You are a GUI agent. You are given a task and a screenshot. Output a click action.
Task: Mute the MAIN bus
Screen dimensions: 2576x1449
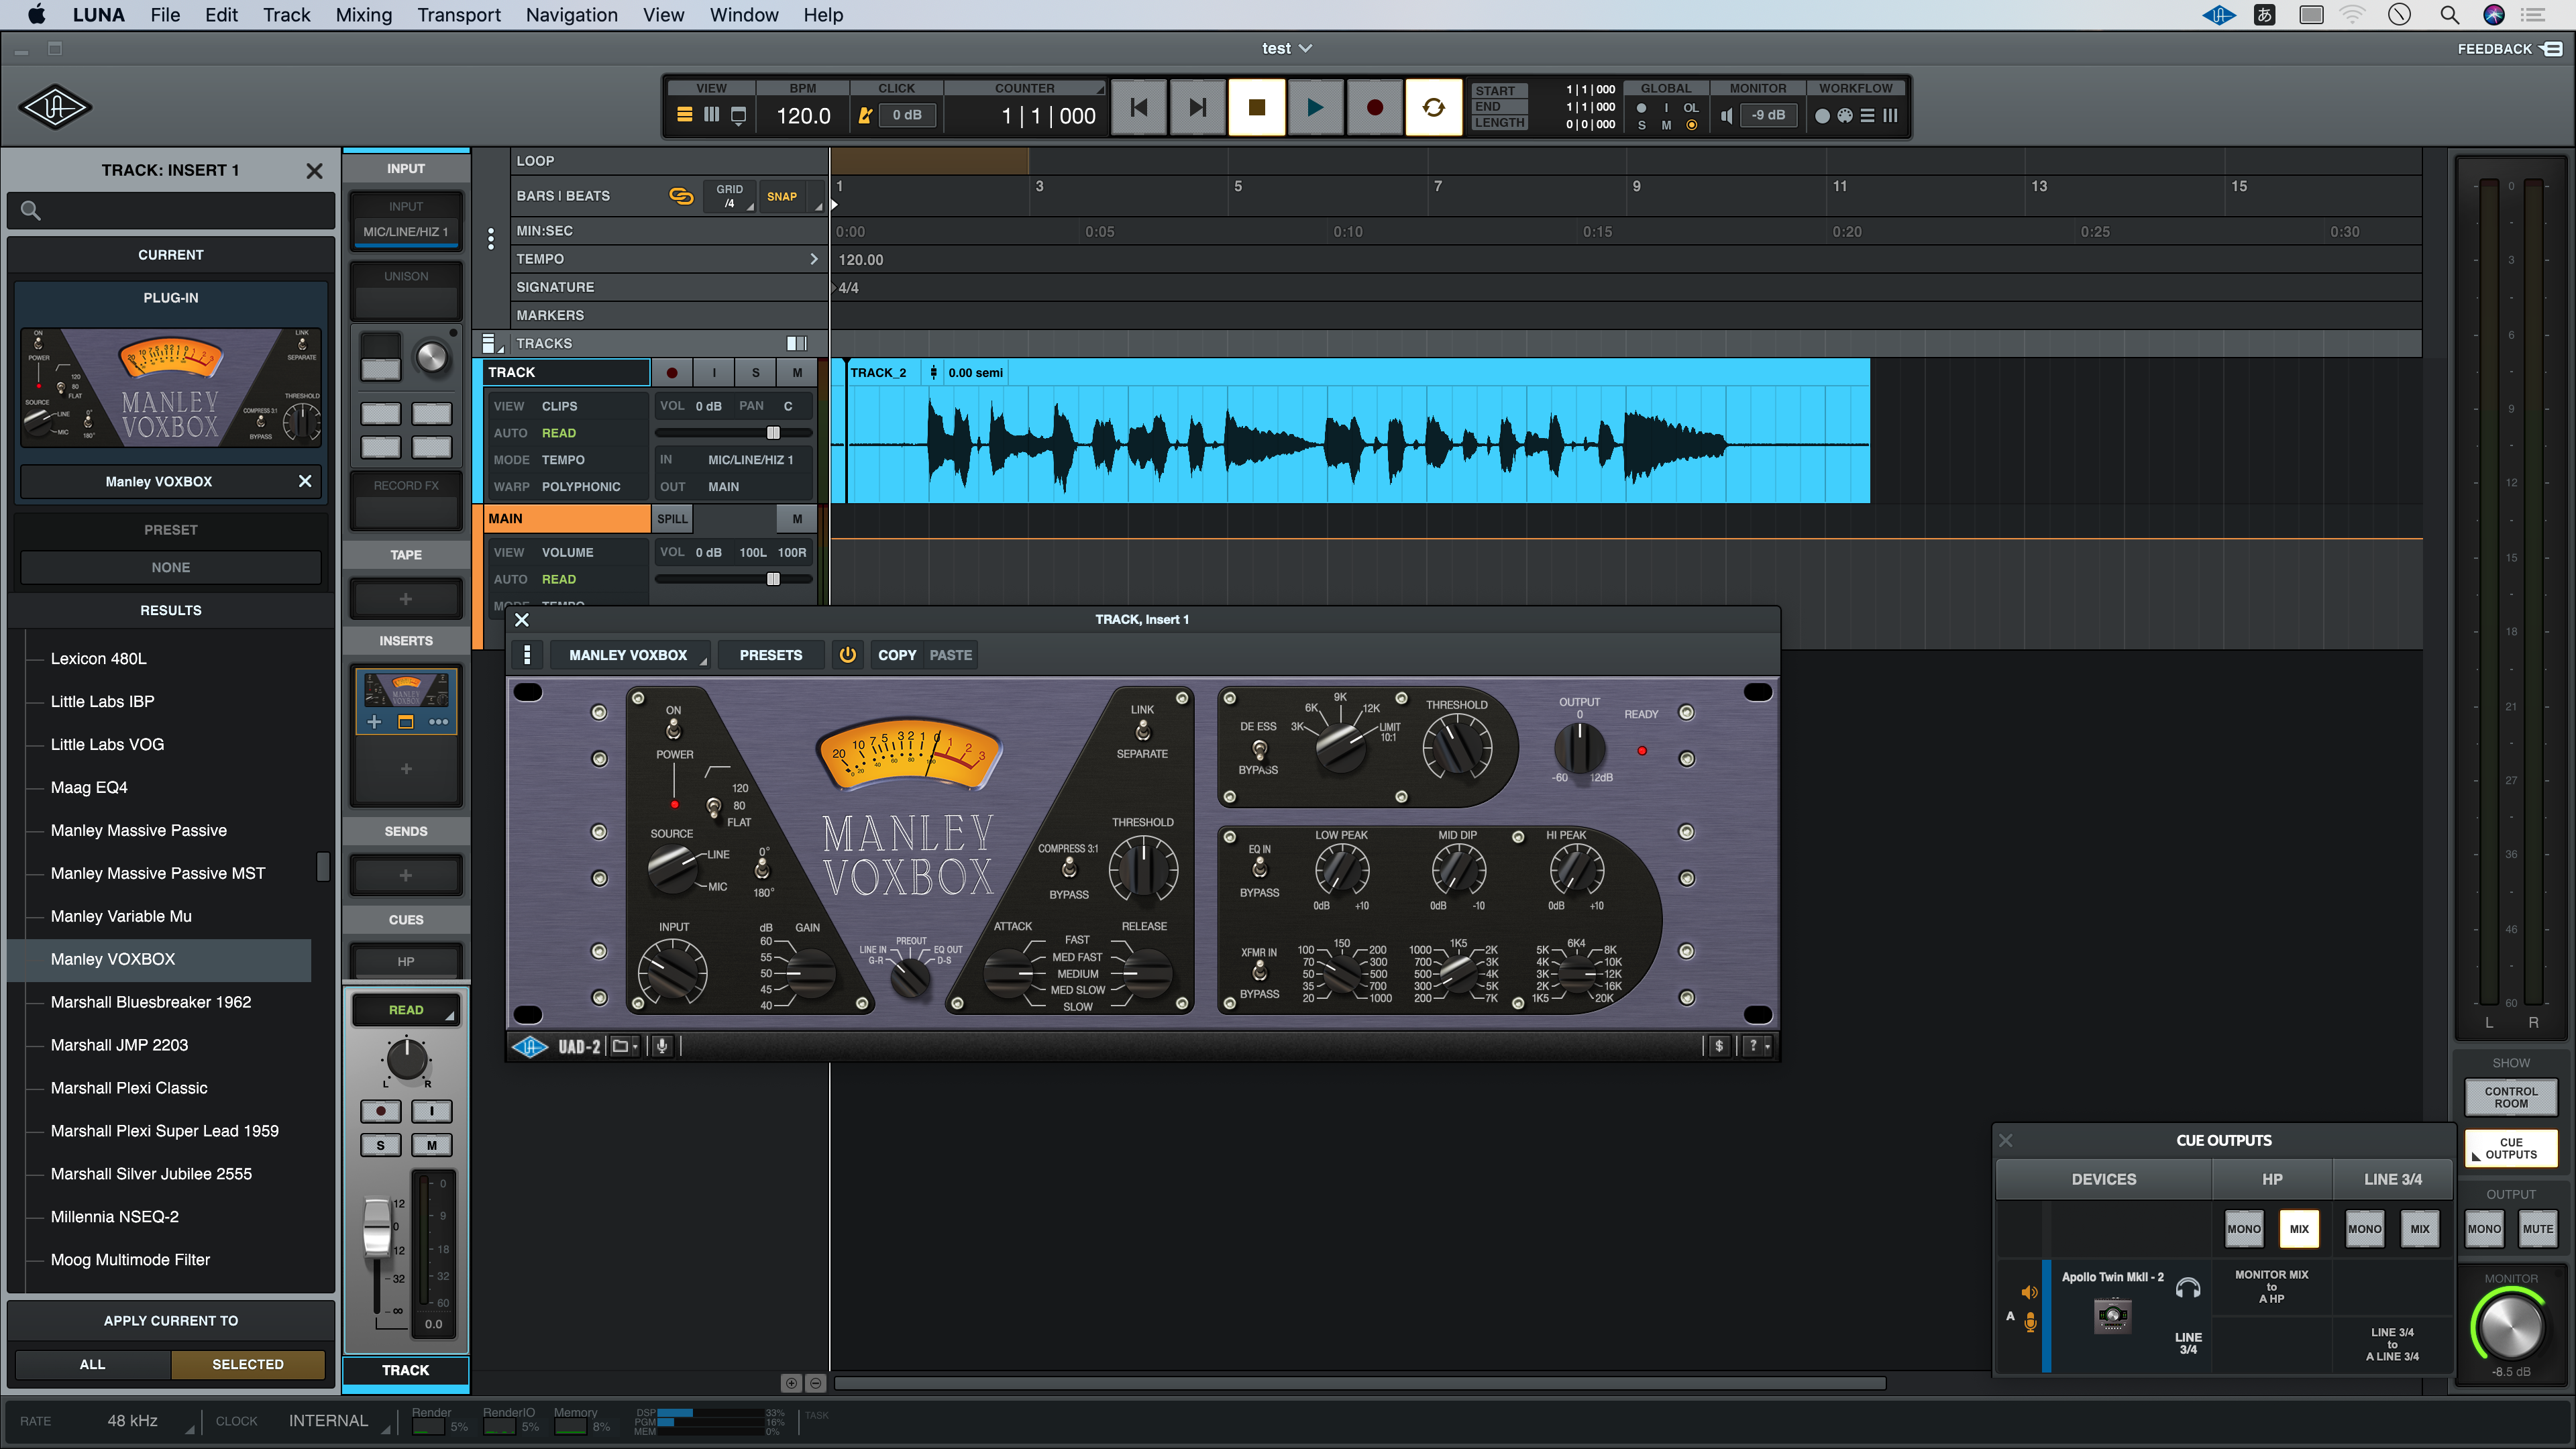tap(797, 518)
